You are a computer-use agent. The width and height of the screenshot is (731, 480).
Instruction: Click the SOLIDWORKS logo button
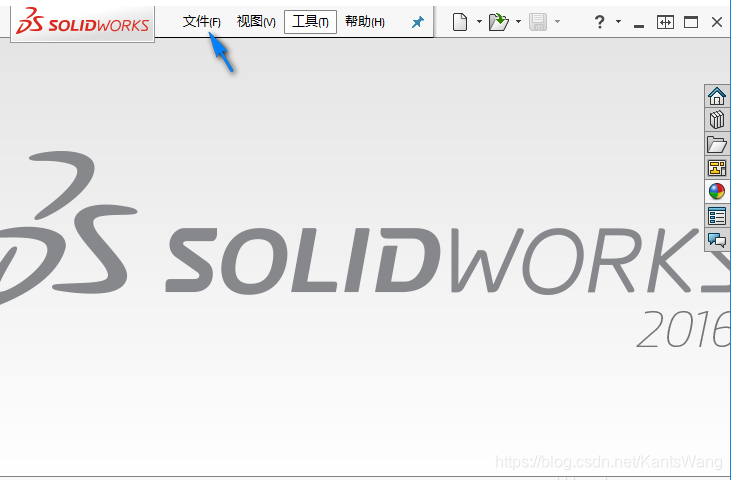[x=83, y=23]
